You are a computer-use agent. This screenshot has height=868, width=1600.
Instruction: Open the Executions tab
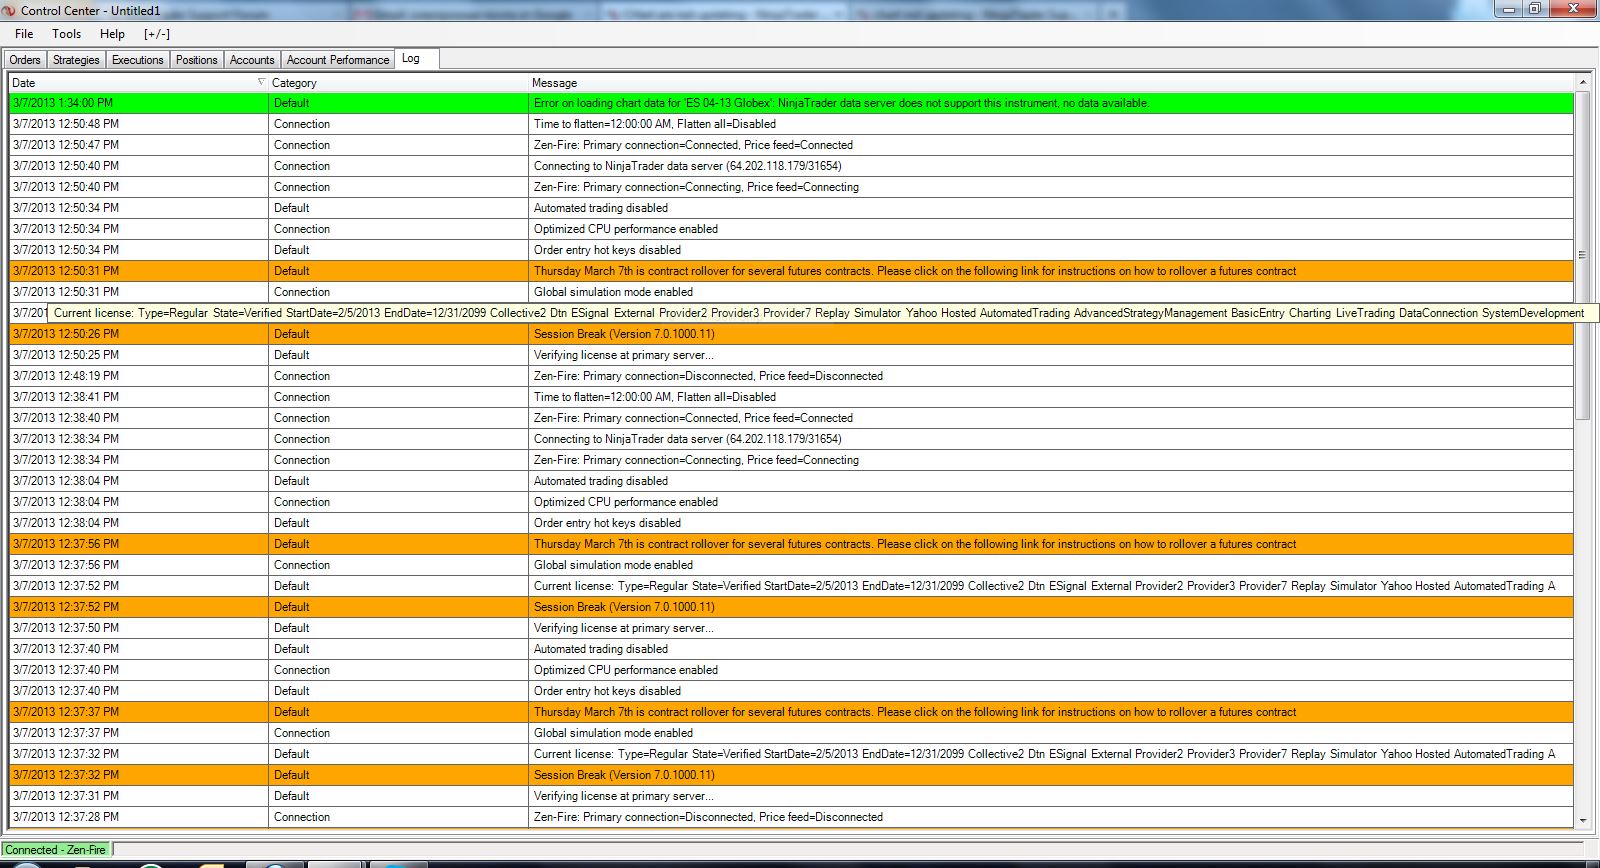[x=138, y=60]
